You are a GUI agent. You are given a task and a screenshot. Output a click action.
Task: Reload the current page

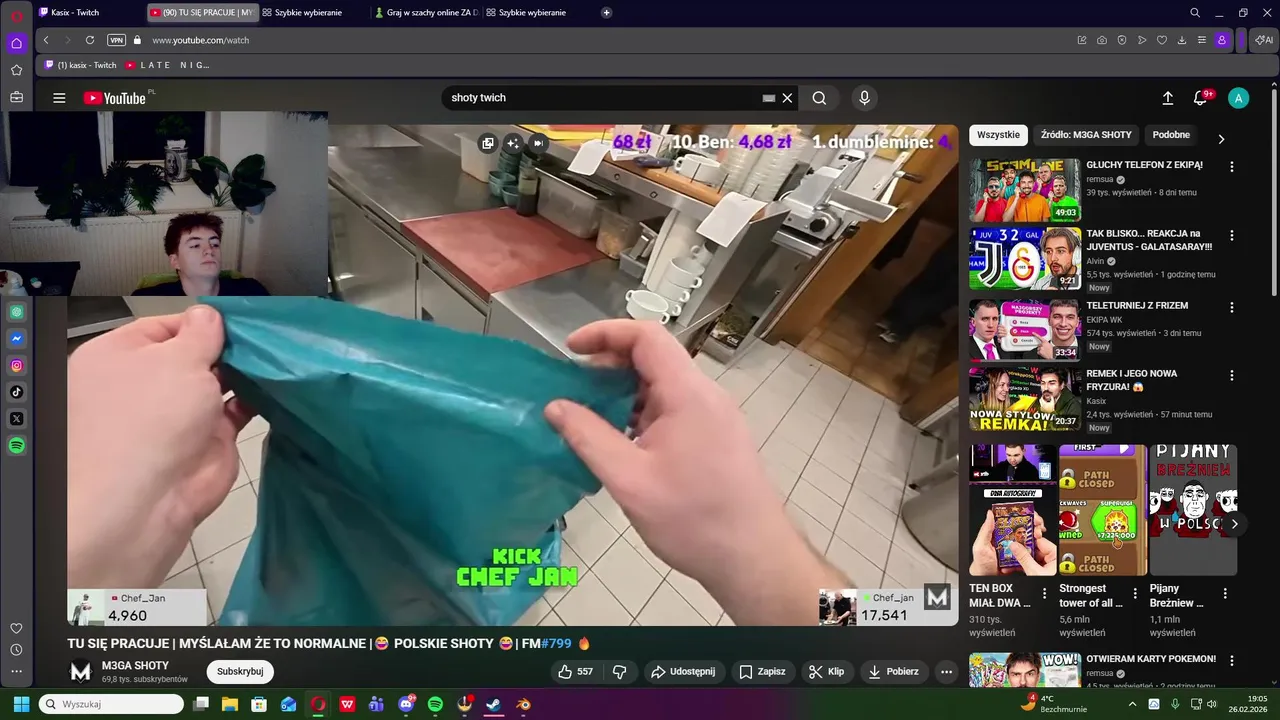[90, 40]
